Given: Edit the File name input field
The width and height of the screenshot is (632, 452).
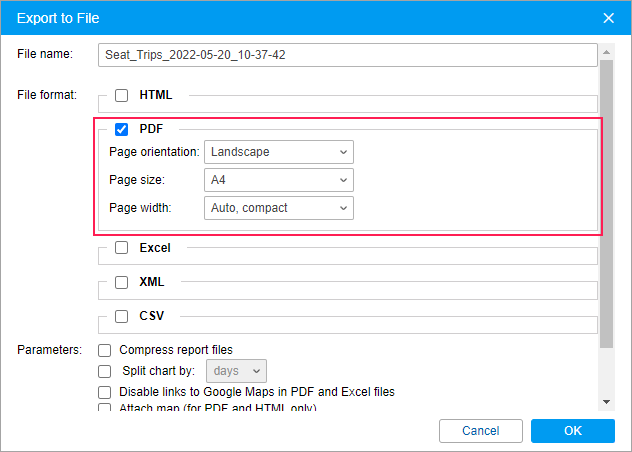Looking at the screenshot, I should tap(347, 55).
